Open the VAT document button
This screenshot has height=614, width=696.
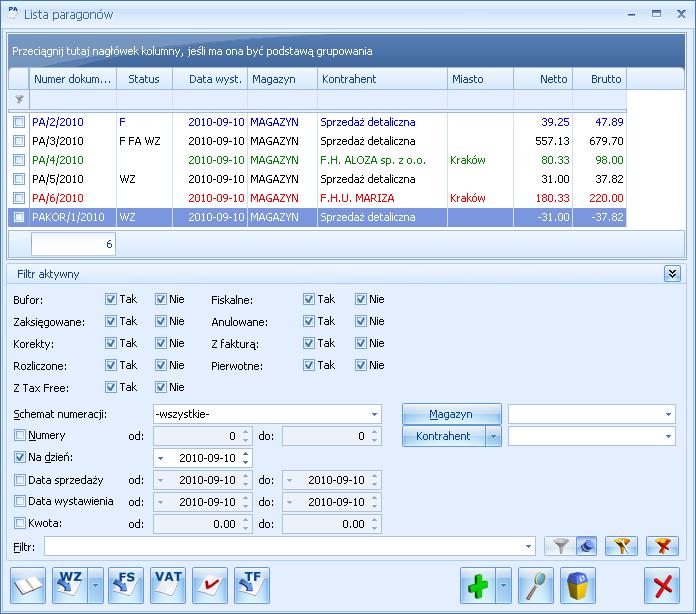click(168, 585)
